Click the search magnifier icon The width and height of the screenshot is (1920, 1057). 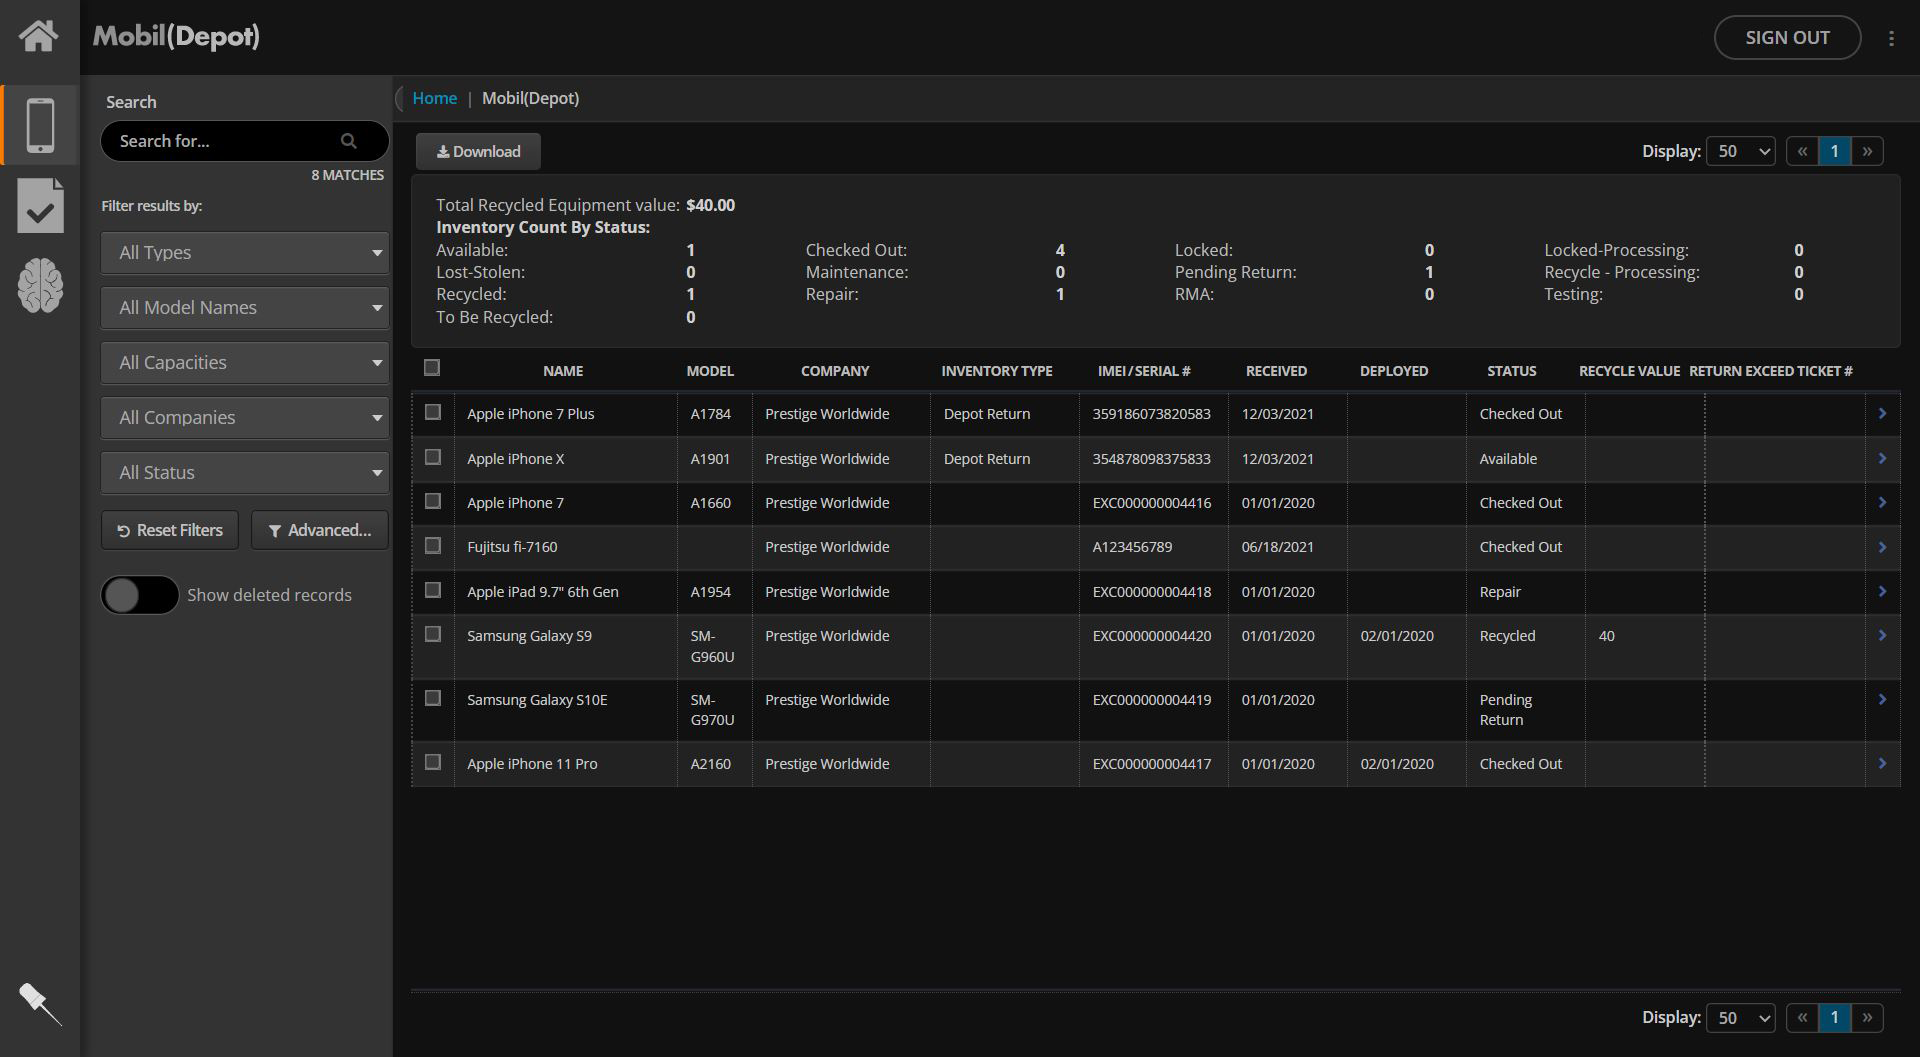click(349, 141)
